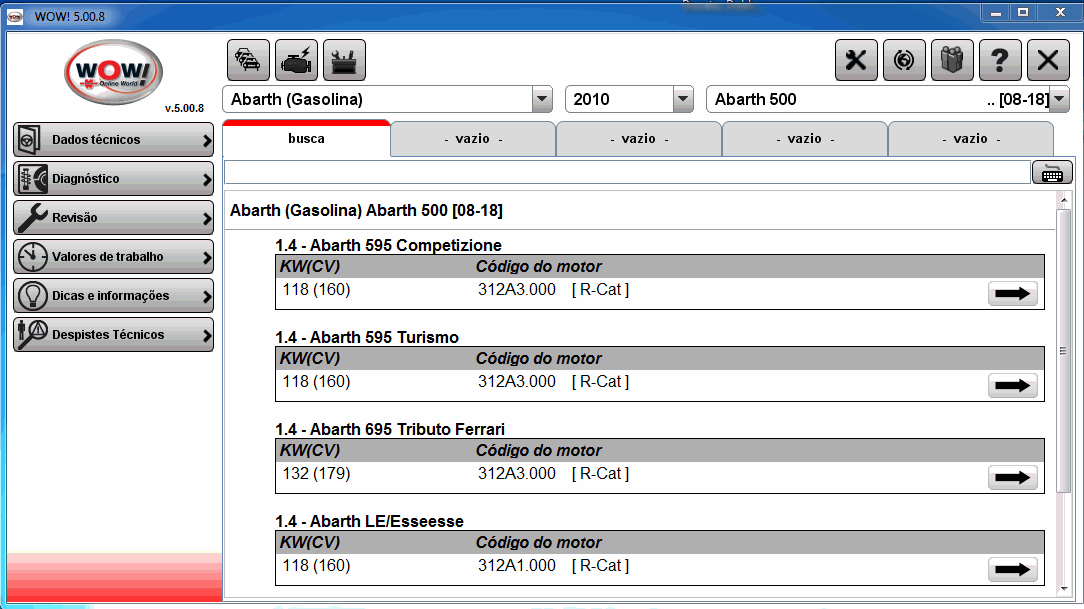Click the scrollbar up arrow

click(x=1063, y=200)
